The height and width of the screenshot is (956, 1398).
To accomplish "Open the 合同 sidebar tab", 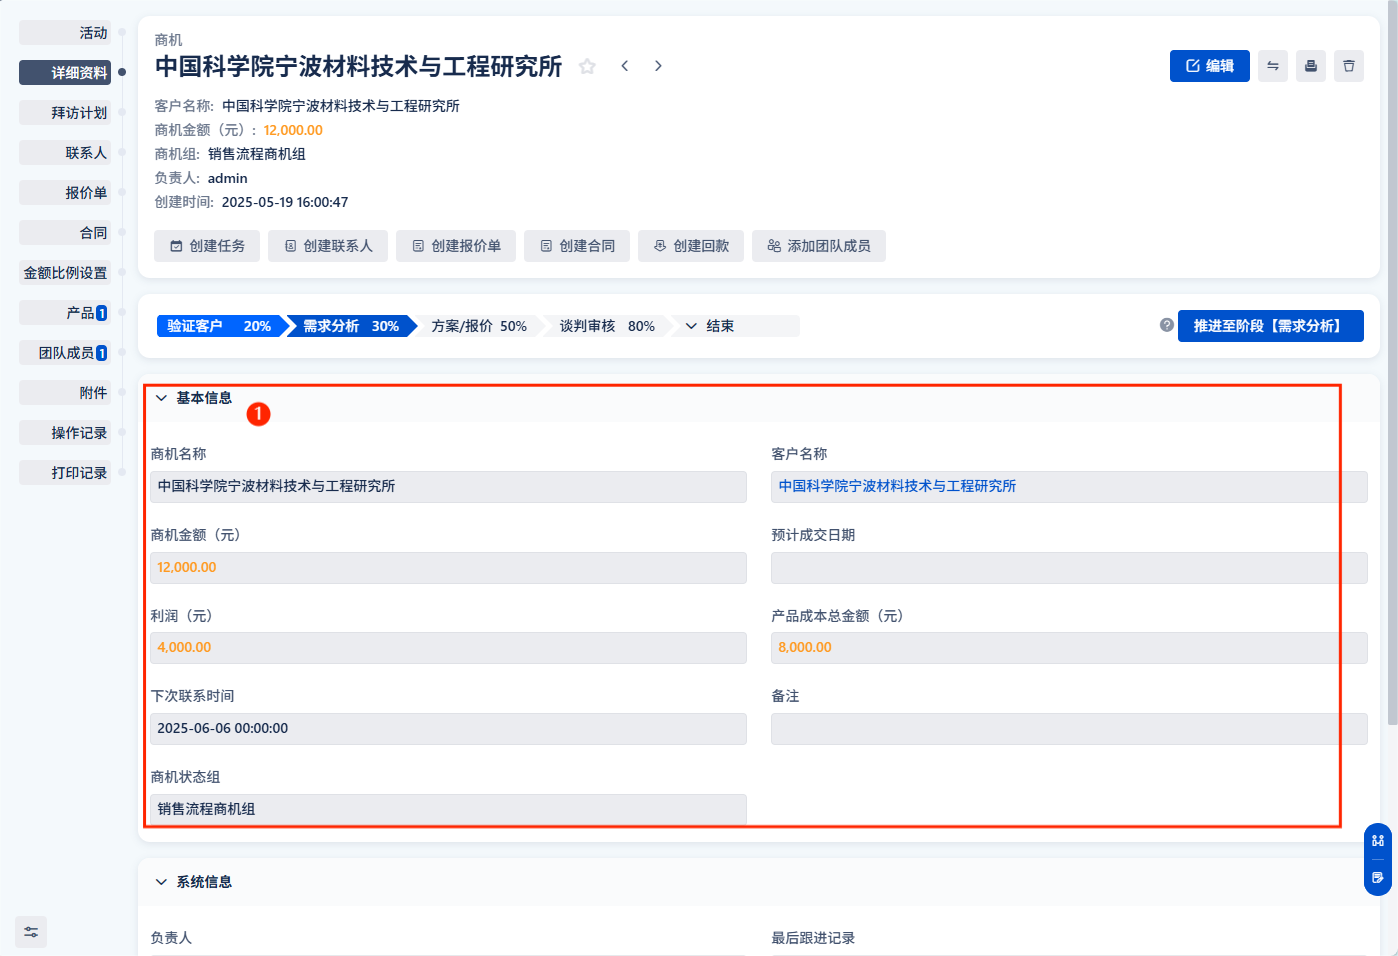I will [x=65, y=233].
